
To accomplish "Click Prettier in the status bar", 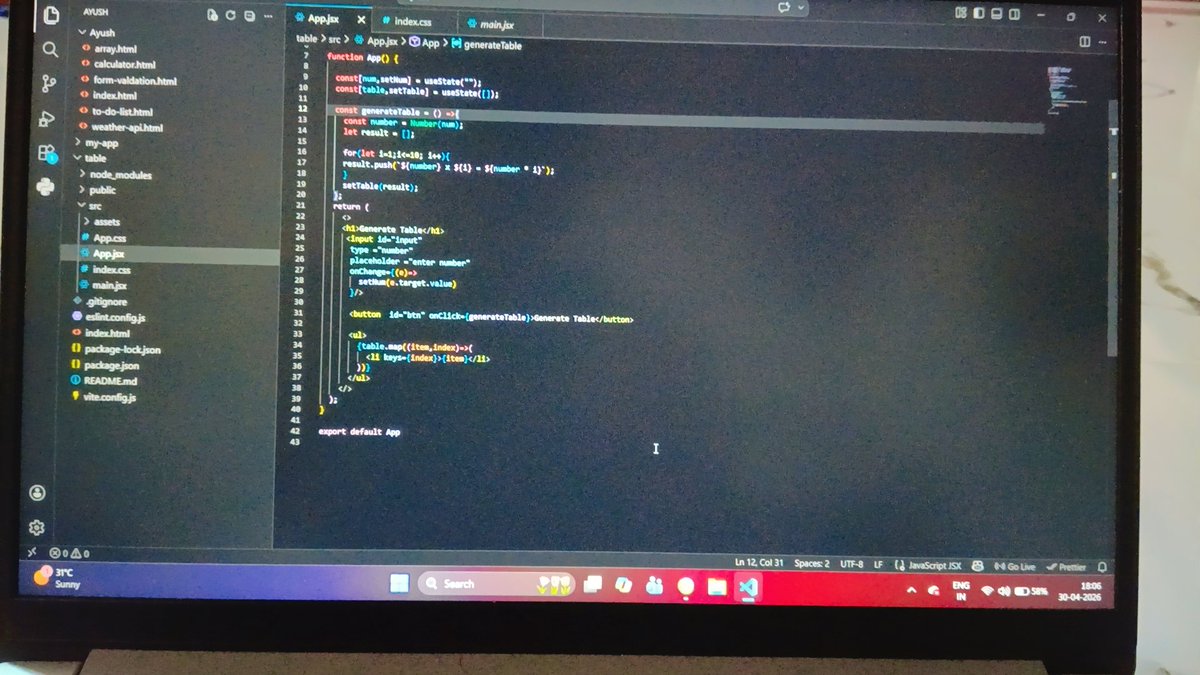I will point(1067,566).
